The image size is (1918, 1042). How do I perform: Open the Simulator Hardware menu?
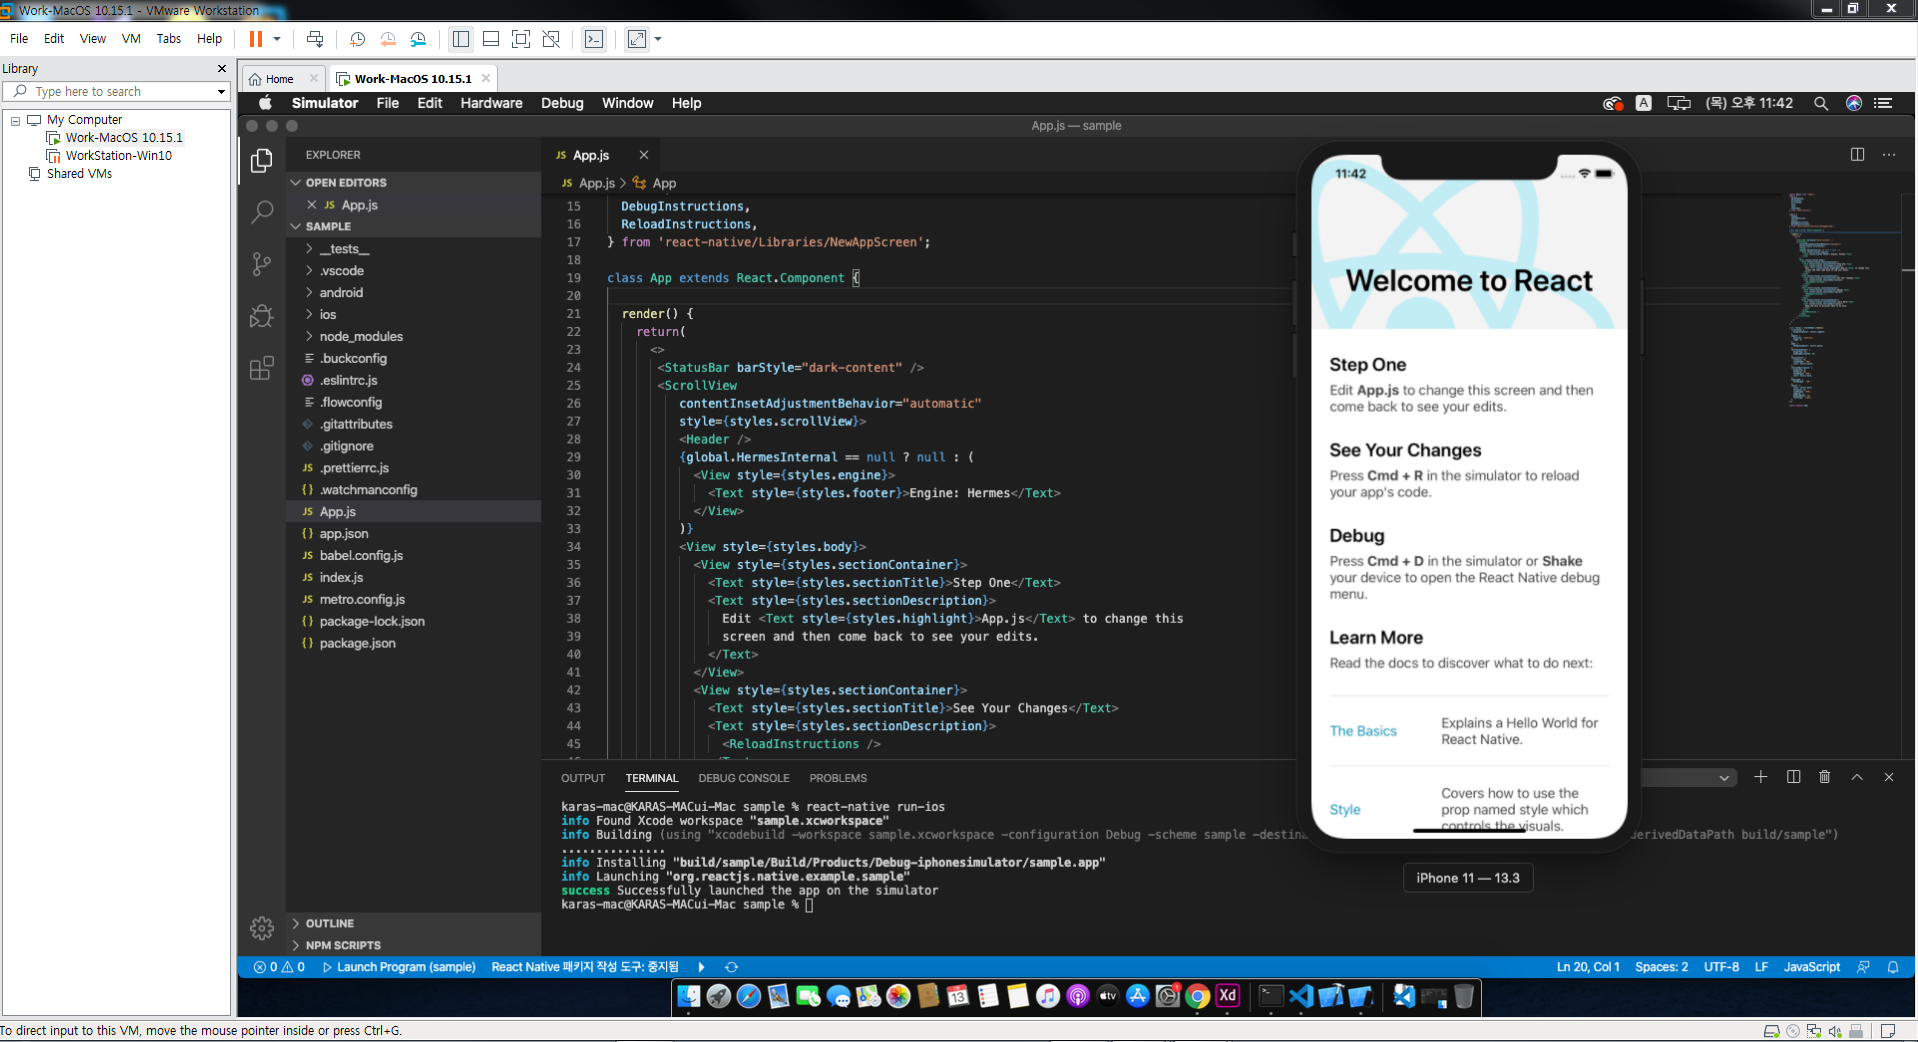(x=491, y=103)
